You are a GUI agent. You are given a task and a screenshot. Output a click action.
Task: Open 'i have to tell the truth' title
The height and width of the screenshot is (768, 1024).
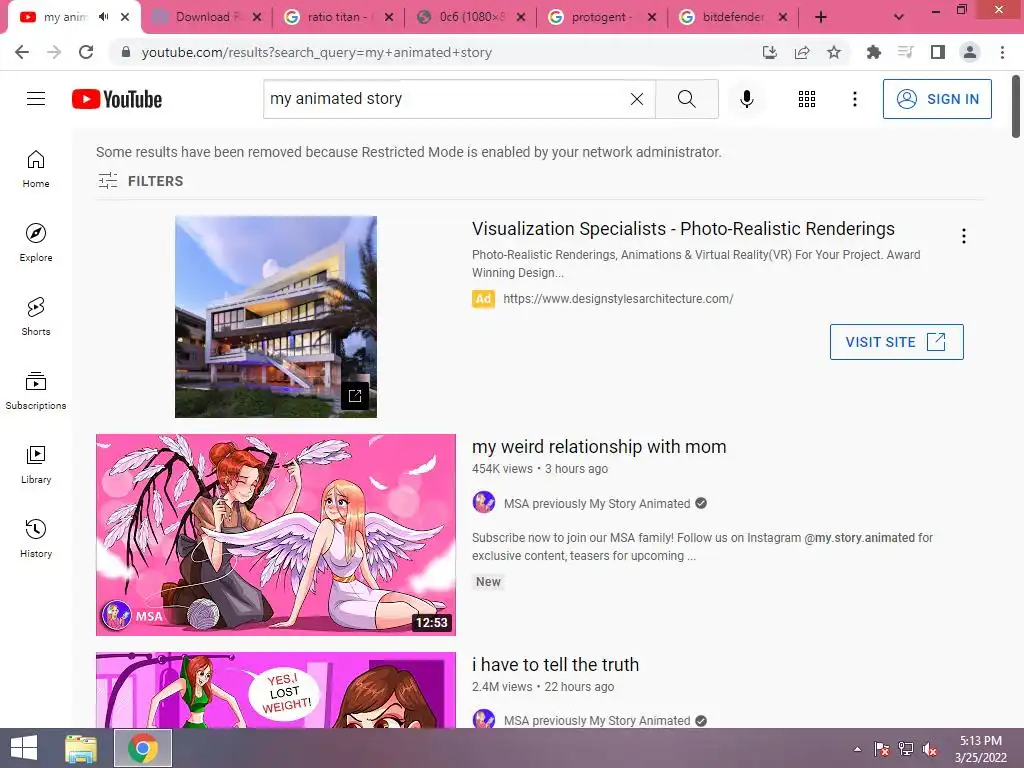pyautogui.click(x=555, y=665)
